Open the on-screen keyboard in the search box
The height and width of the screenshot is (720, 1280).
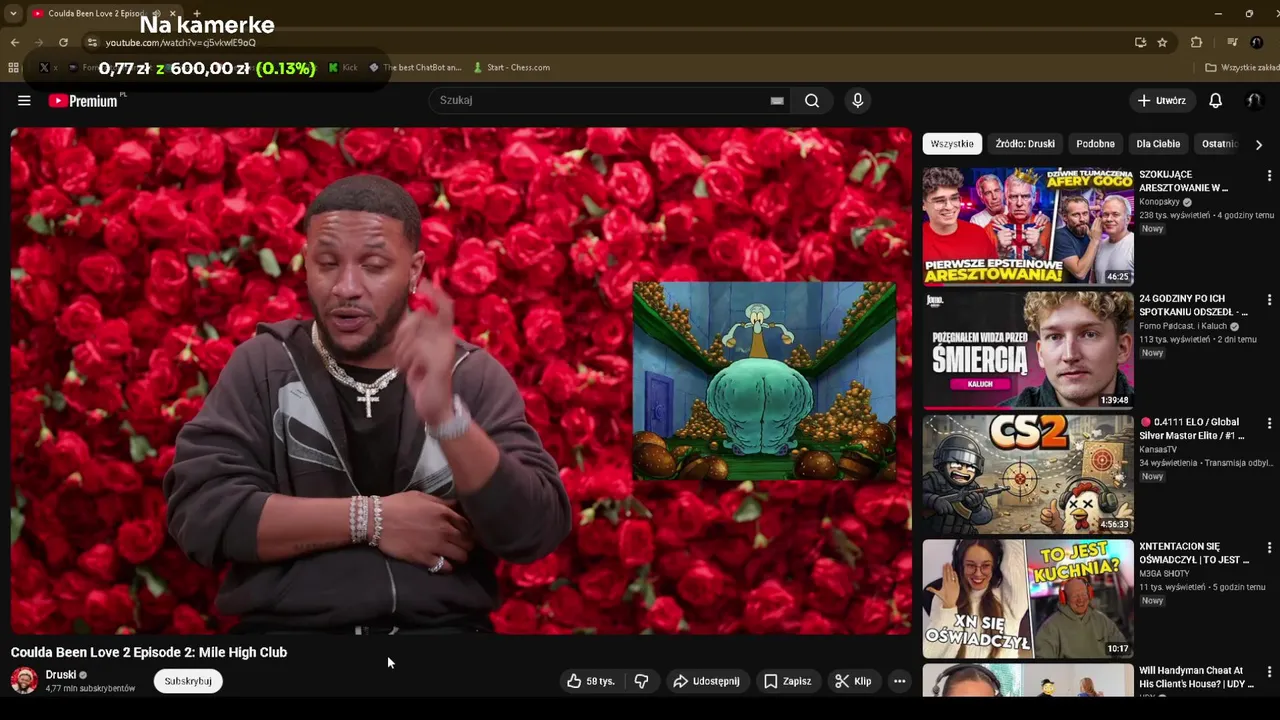pos(777,100)
